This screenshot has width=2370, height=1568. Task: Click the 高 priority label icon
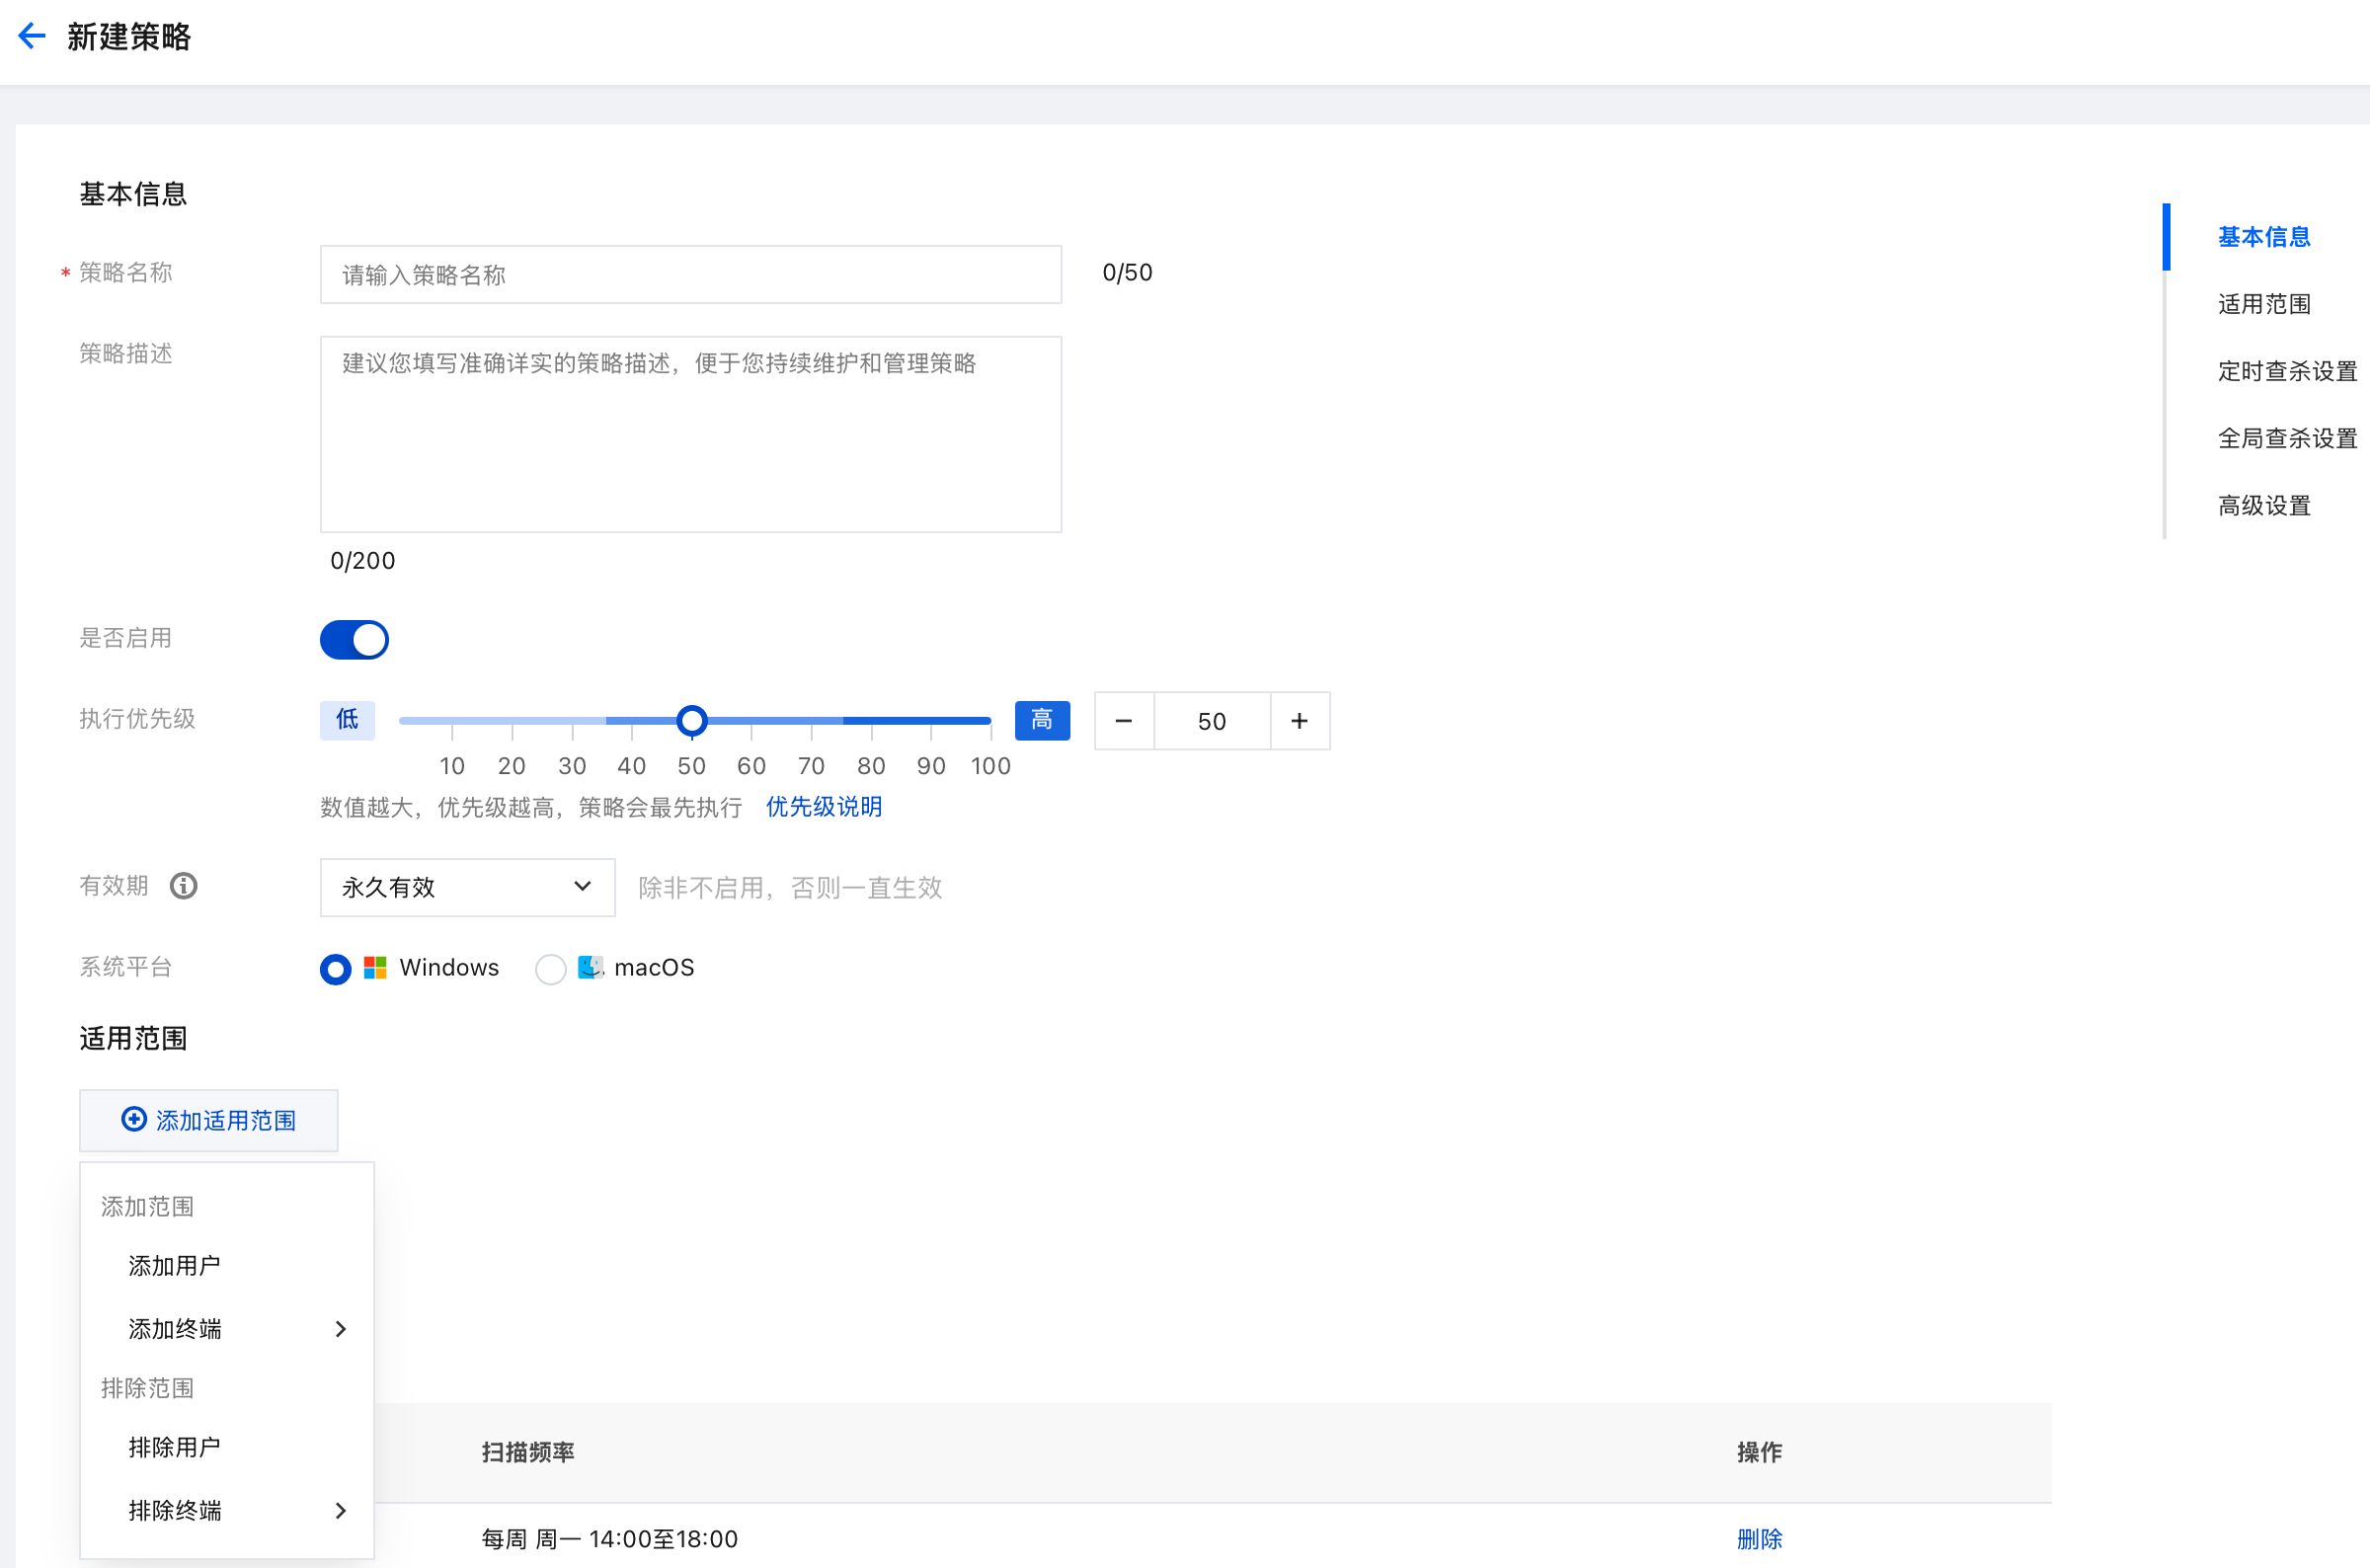click(x=1041, y=720)
